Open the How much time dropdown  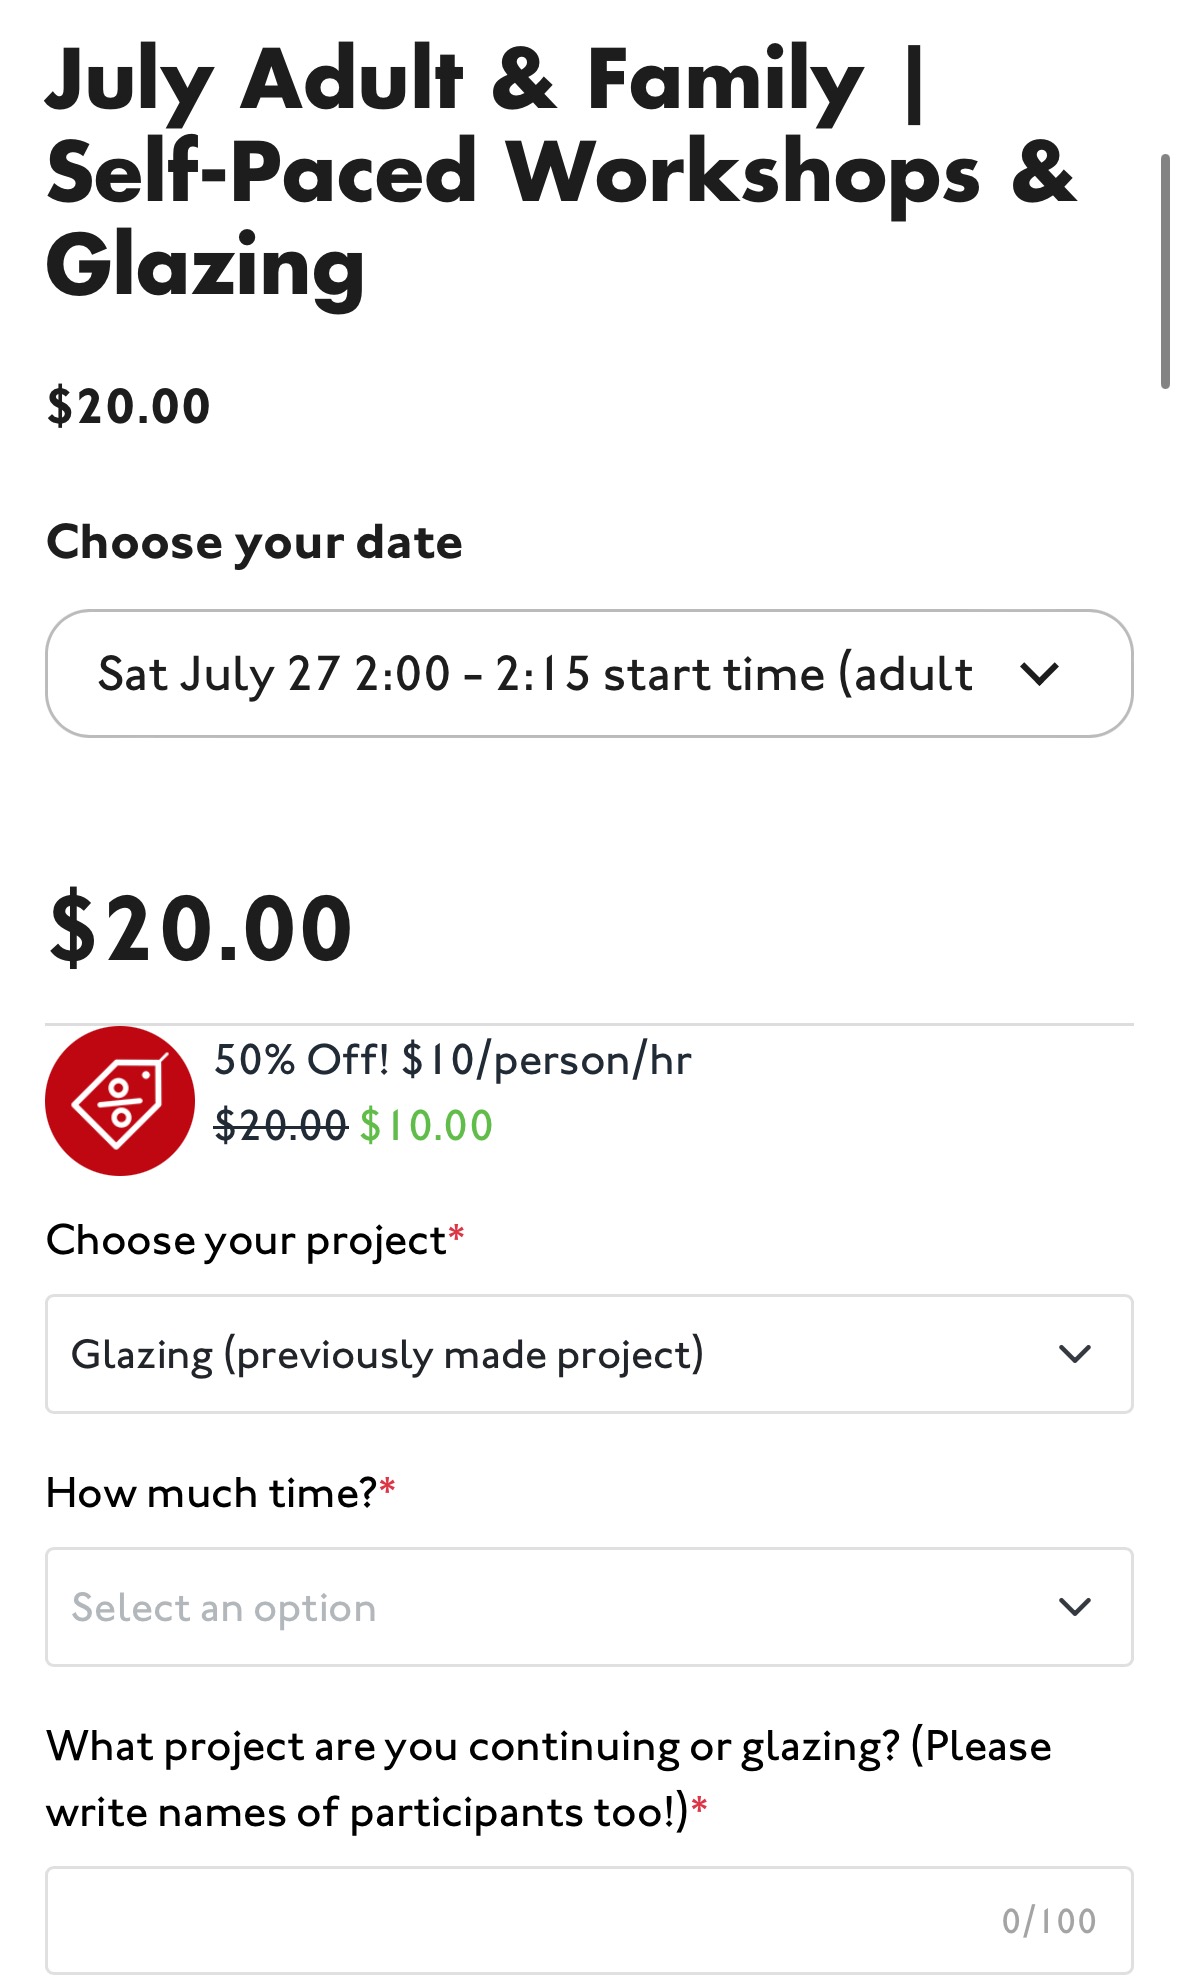560,1607
